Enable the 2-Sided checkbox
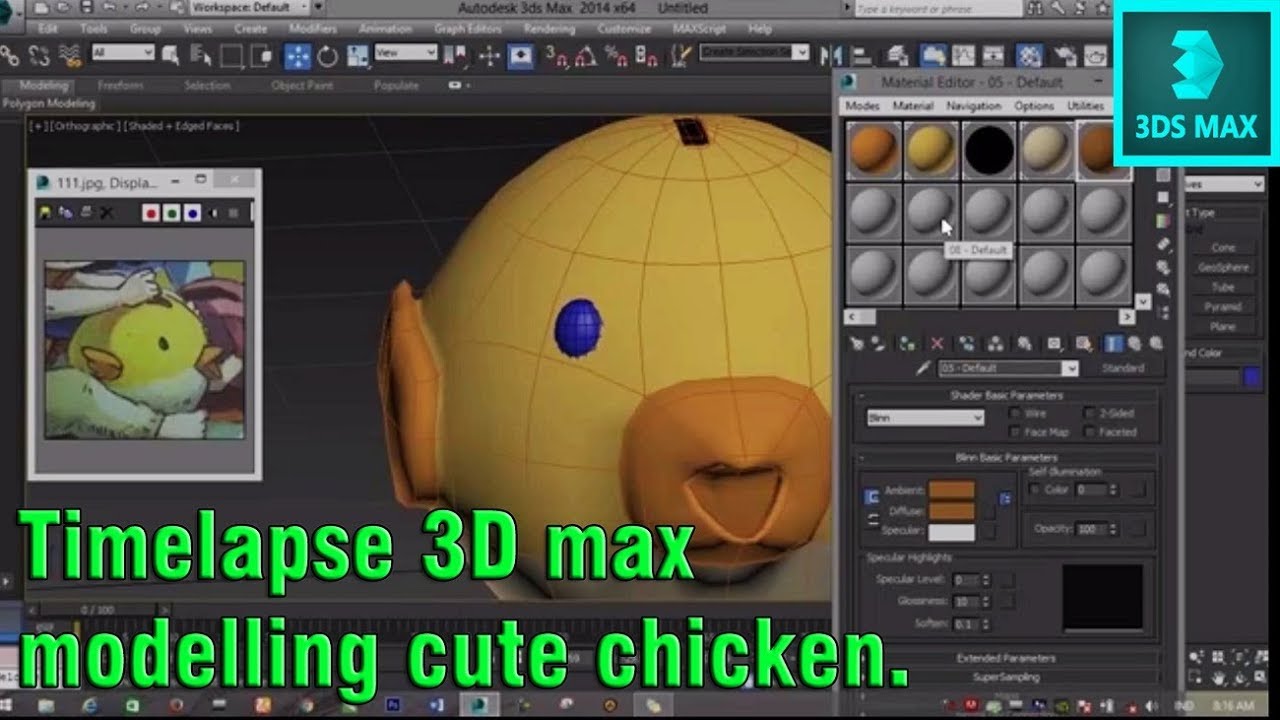This screenshot has height=720, width=1280. point(1089,413)
